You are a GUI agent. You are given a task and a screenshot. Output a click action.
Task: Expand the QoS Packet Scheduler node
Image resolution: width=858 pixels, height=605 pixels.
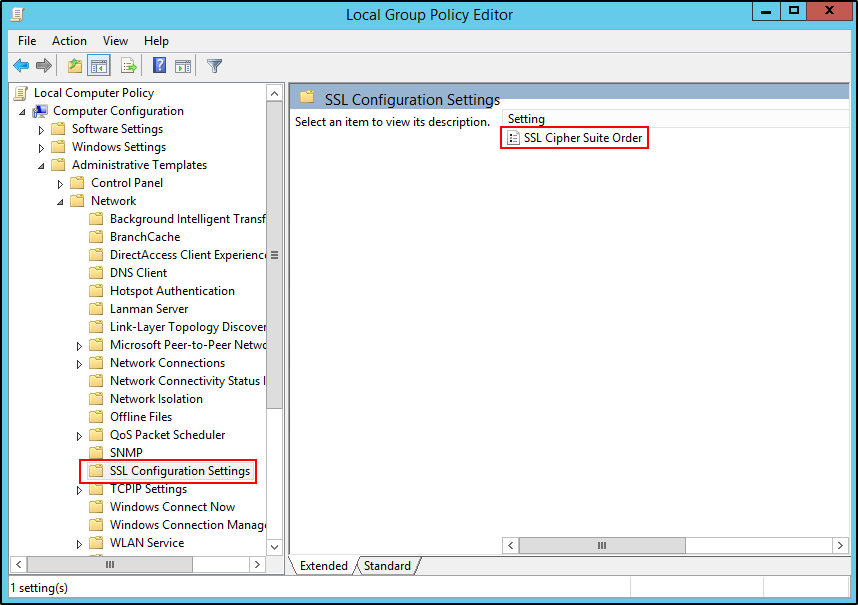pos(80,435)
